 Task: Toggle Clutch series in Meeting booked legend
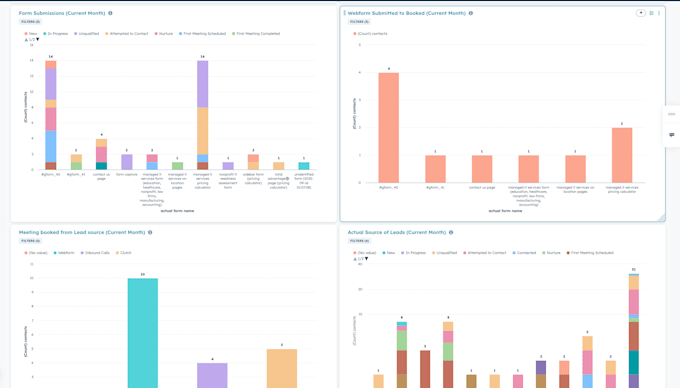click(124, 253)
